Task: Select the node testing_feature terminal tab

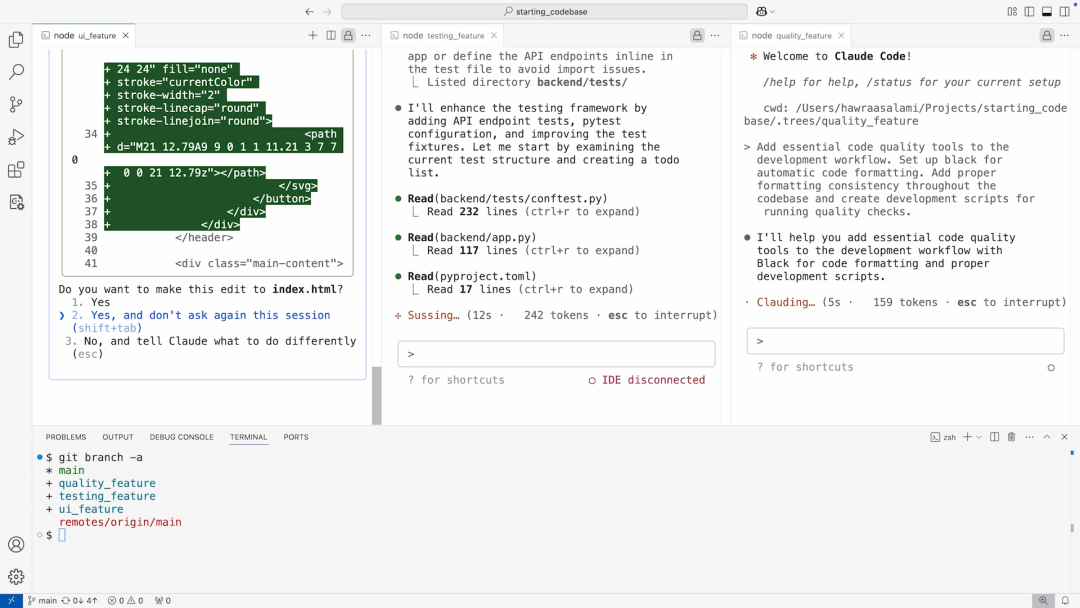Action: (x=443, y=35)
